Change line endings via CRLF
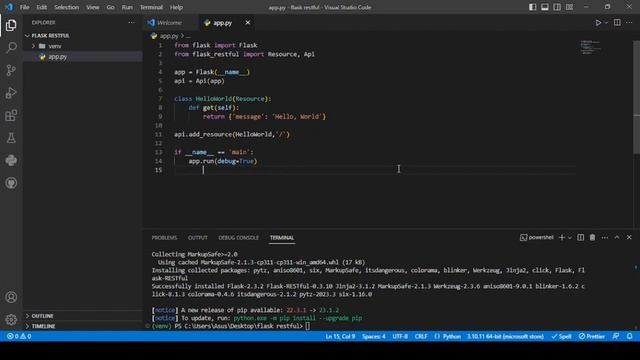This screenshot has width=640, height=360. (x=421, y=336)
